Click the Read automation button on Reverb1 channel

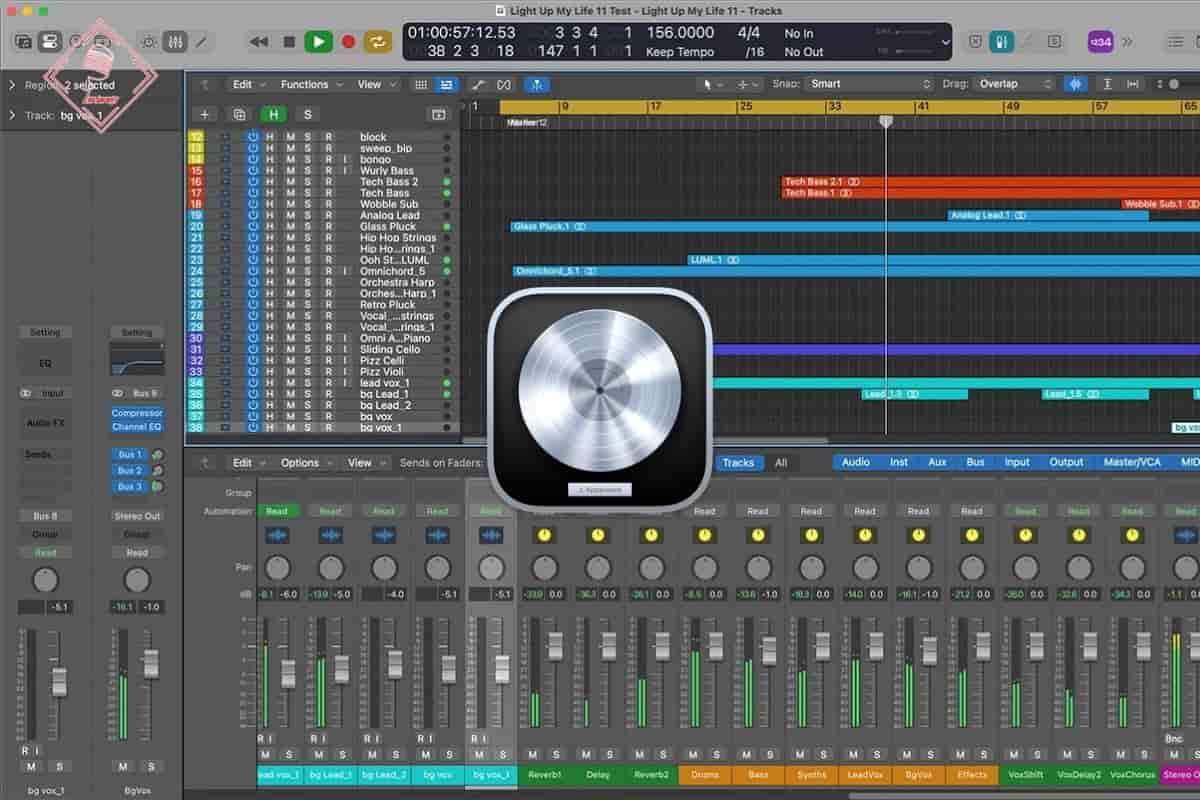point(544,510)
